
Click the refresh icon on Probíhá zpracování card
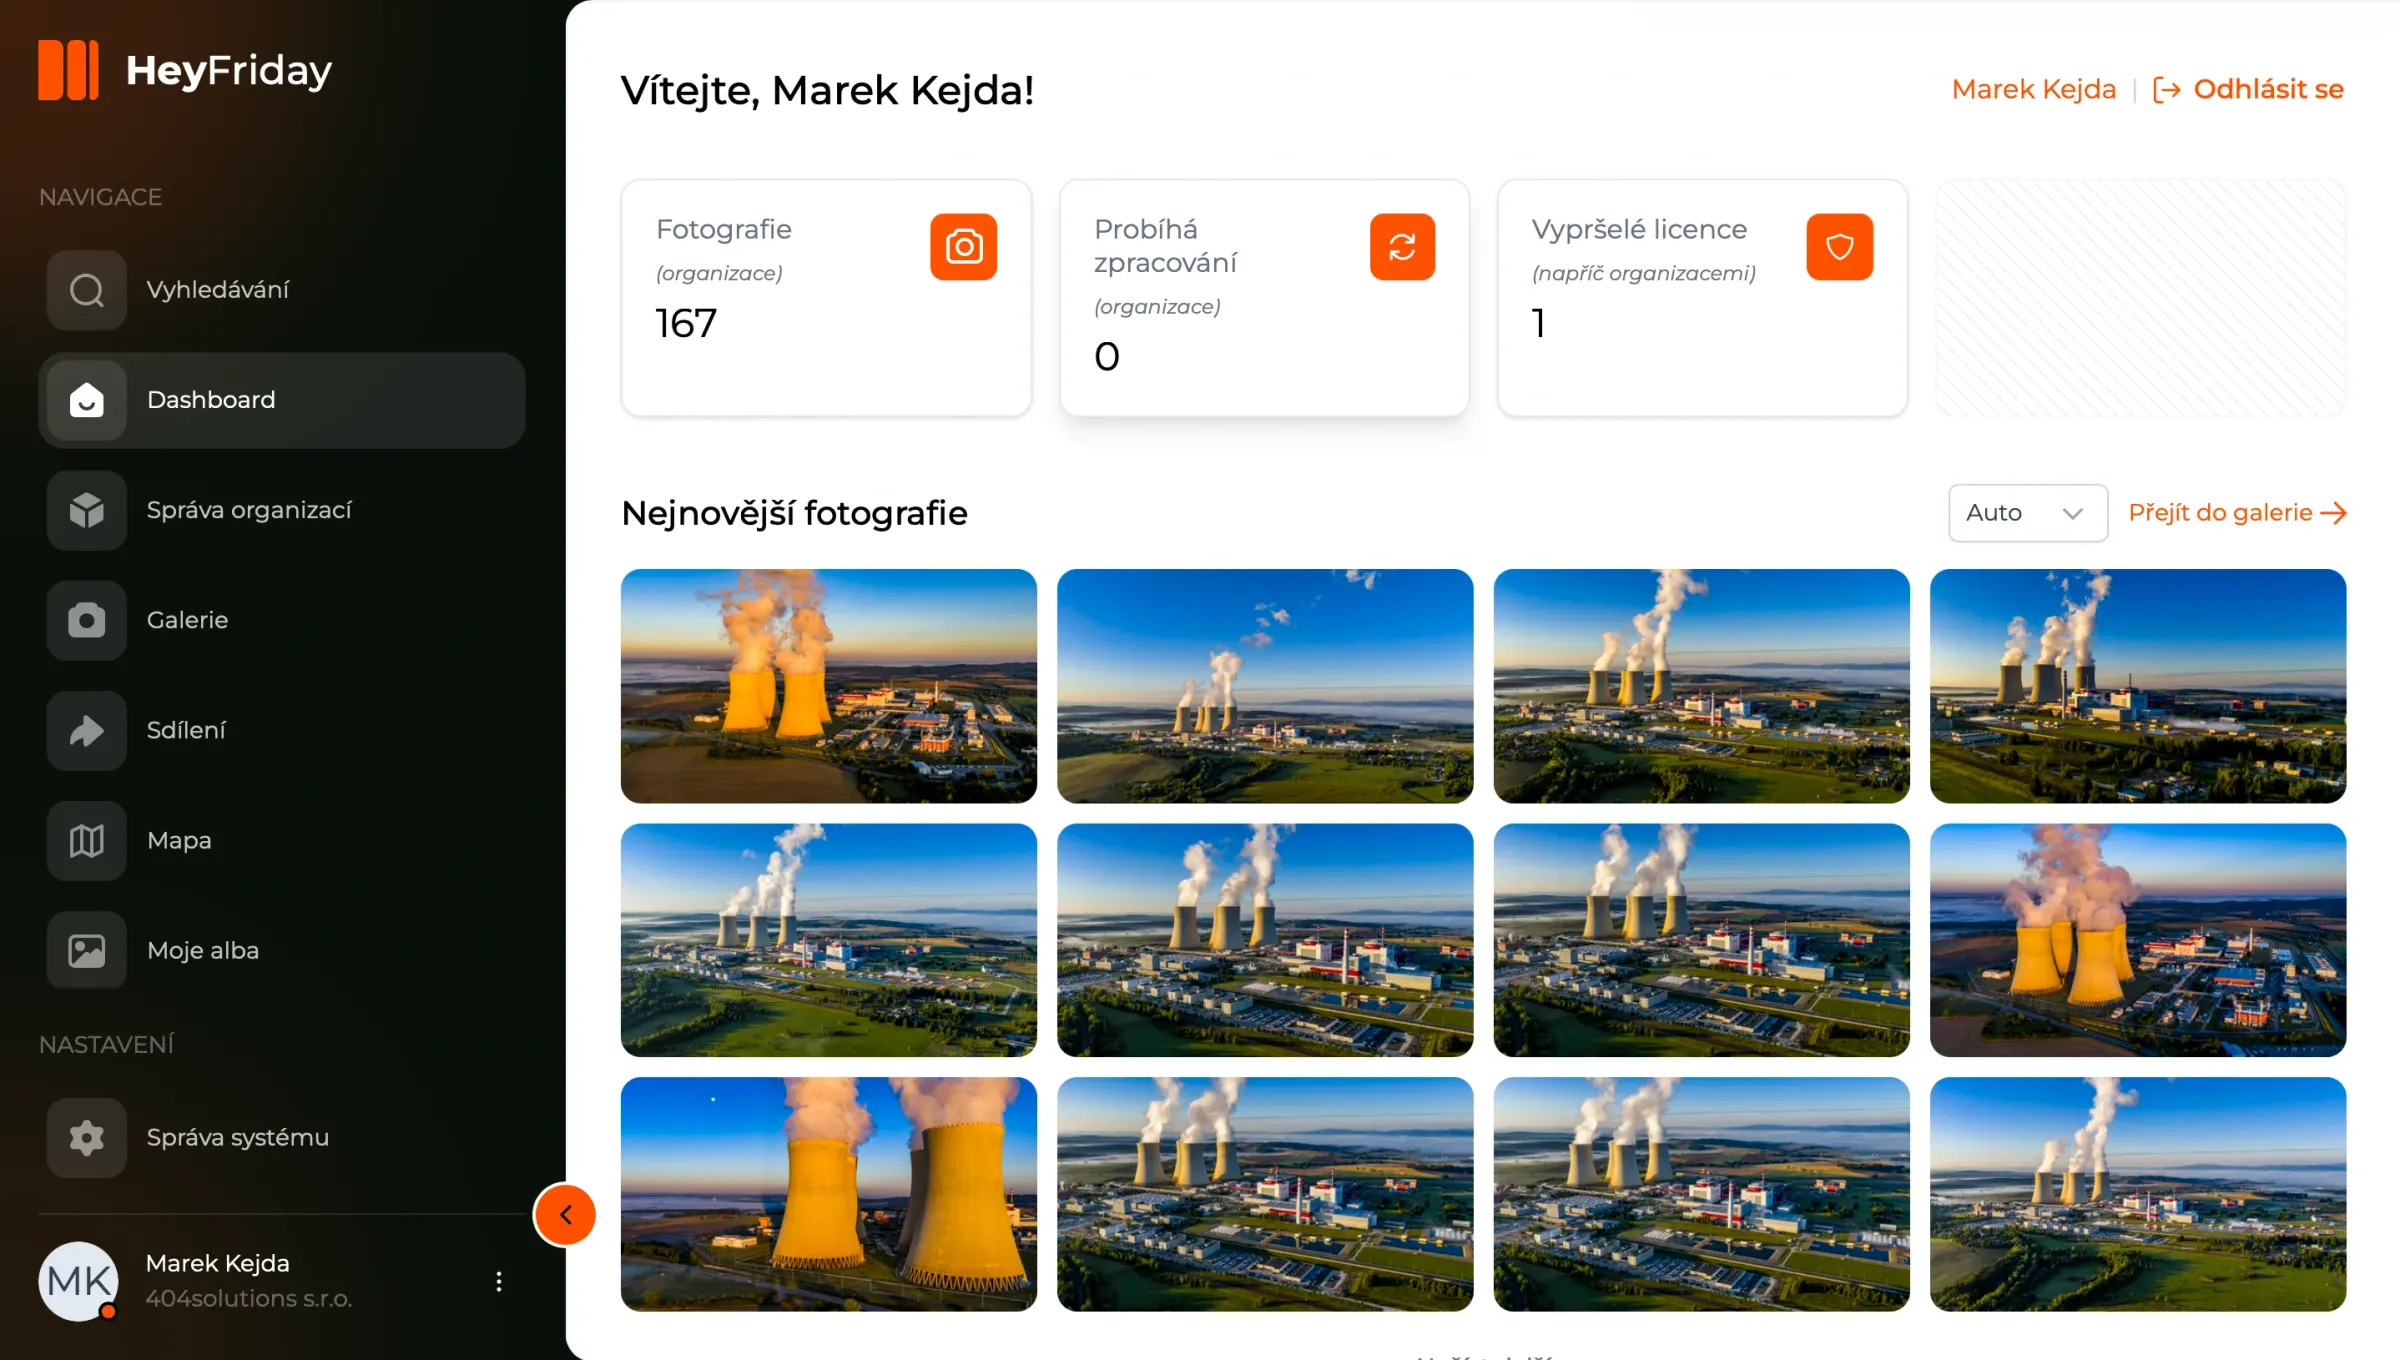point(1402,247)
